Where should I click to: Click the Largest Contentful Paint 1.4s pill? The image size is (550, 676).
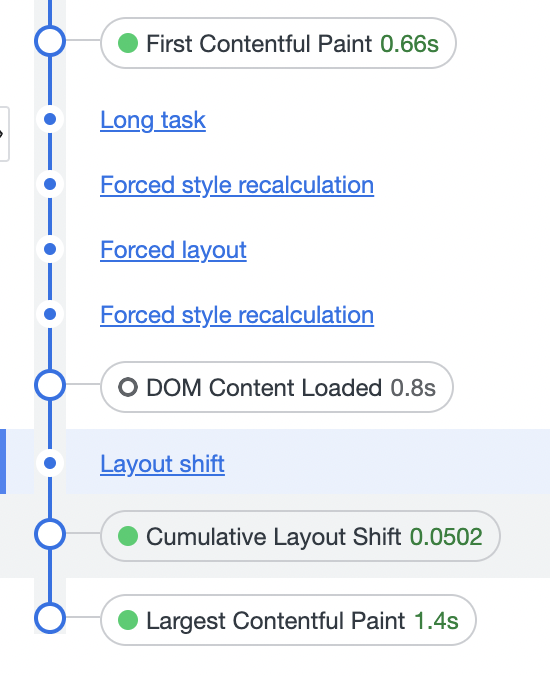click(x=288, y=620)
